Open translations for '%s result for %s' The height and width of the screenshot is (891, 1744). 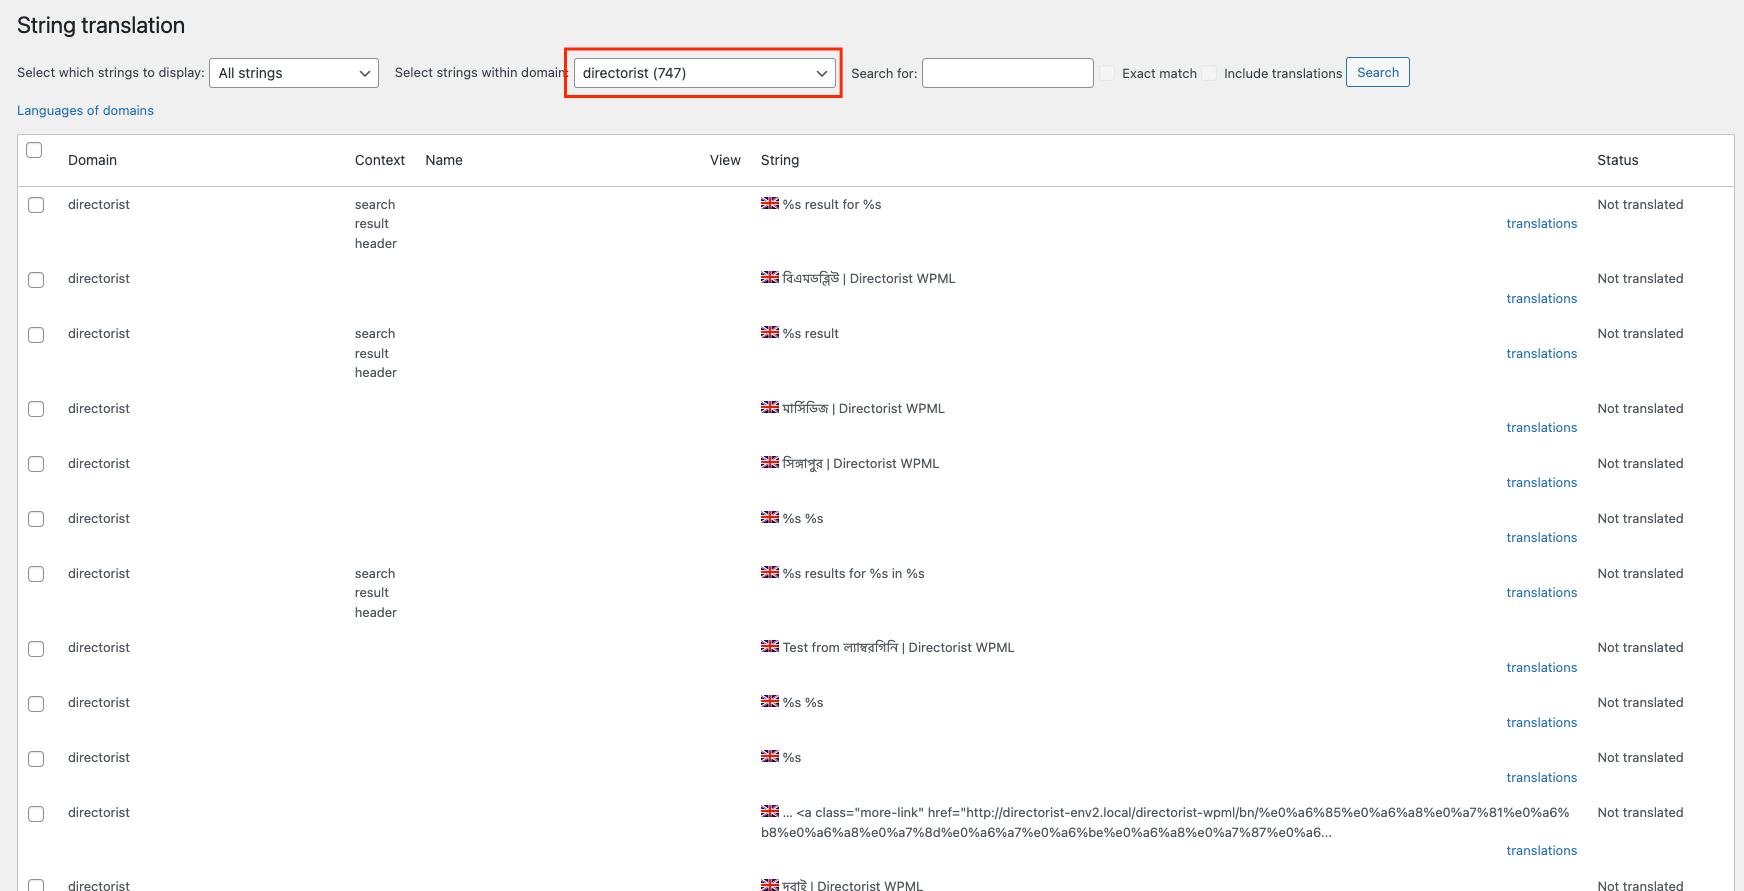(1541, 224)
